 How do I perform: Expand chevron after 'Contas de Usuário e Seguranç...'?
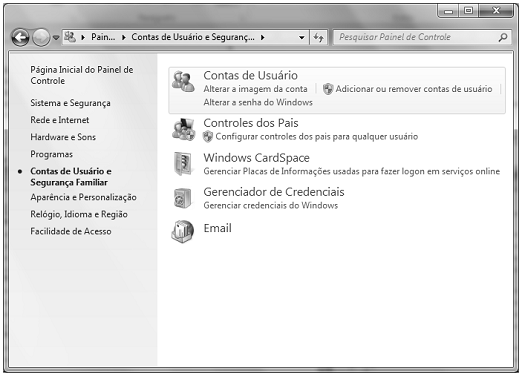263,37
